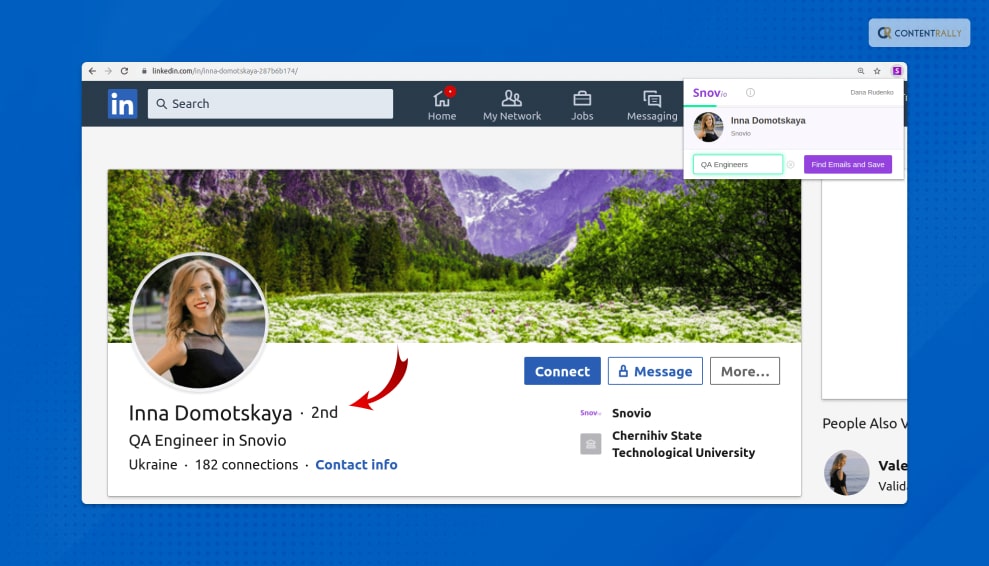Click Find Emails and Save button
989x566 pixels.
click(x=847, y=164)
